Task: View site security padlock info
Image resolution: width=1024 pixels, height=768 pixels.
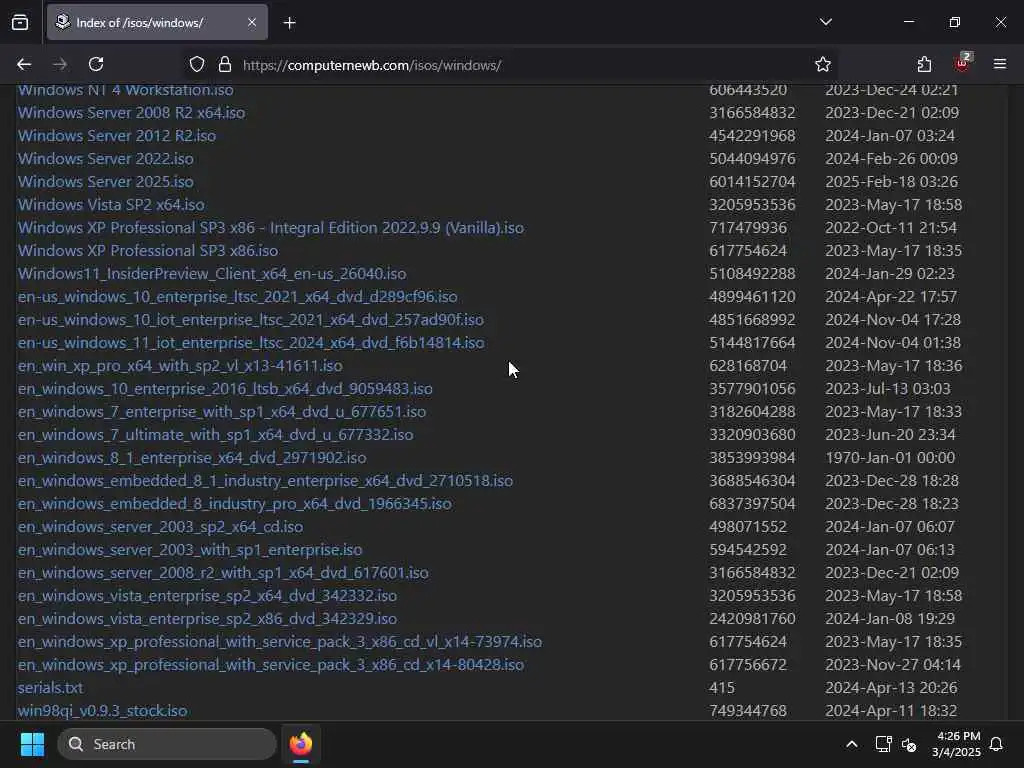Action: pyautogui.click(x=225, y=65)
